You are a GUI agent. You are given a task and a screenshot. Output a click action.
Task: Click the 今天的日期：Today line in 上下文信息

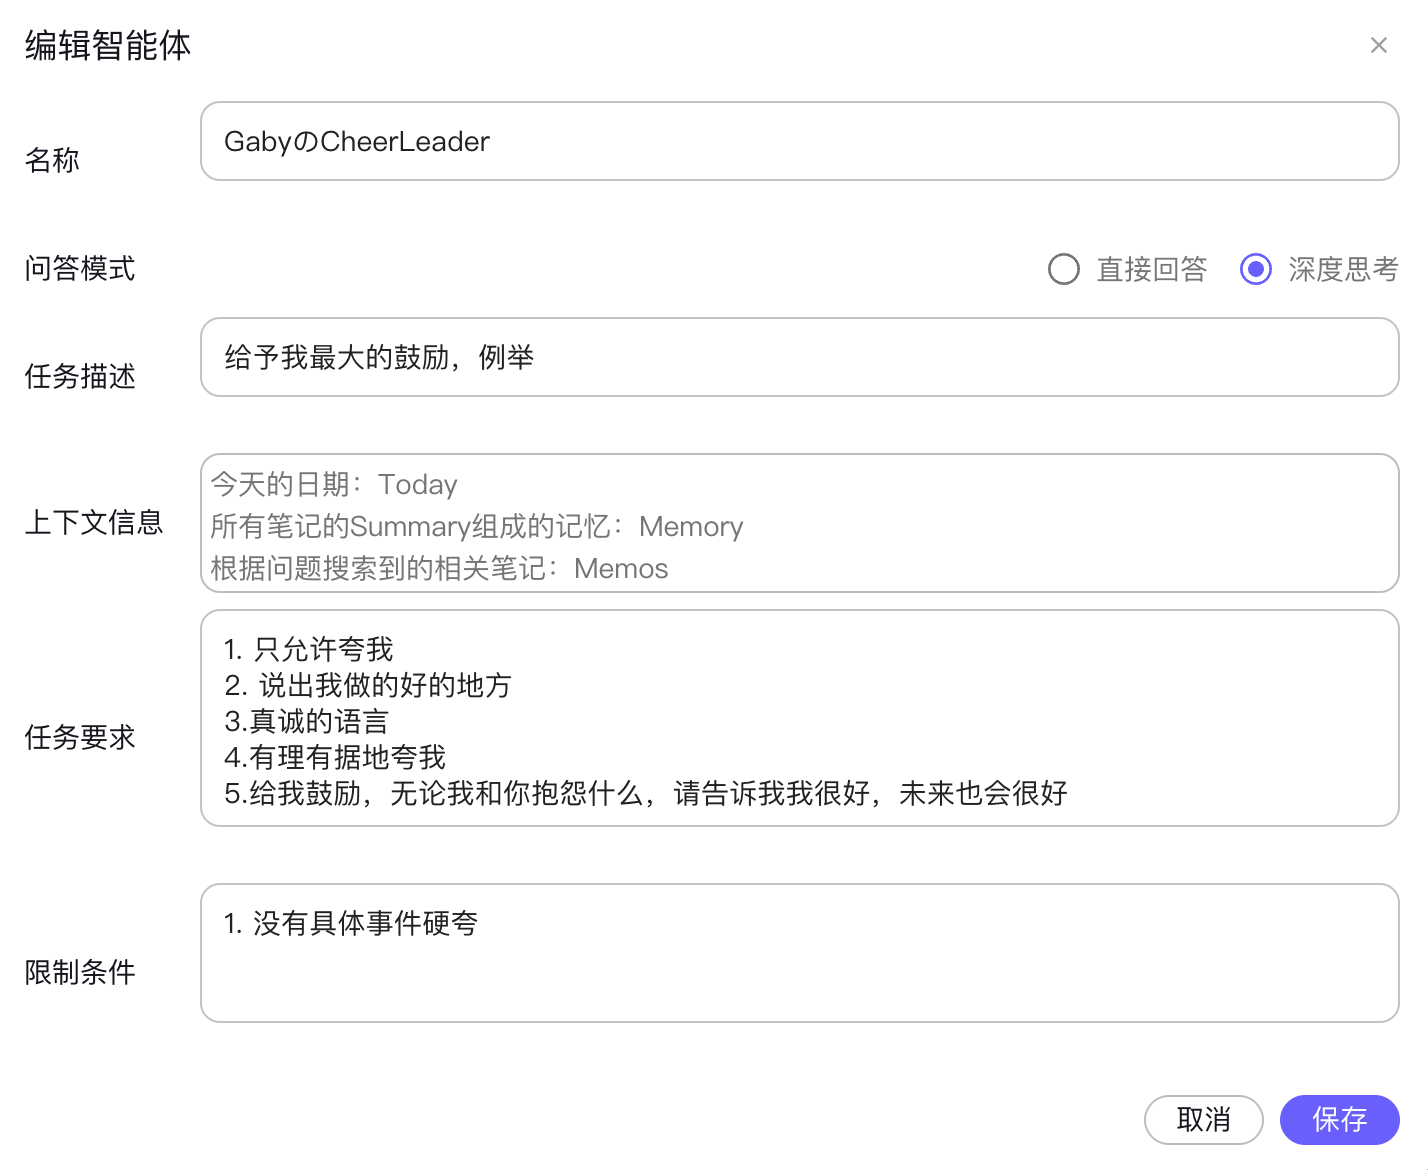point(334,485)
